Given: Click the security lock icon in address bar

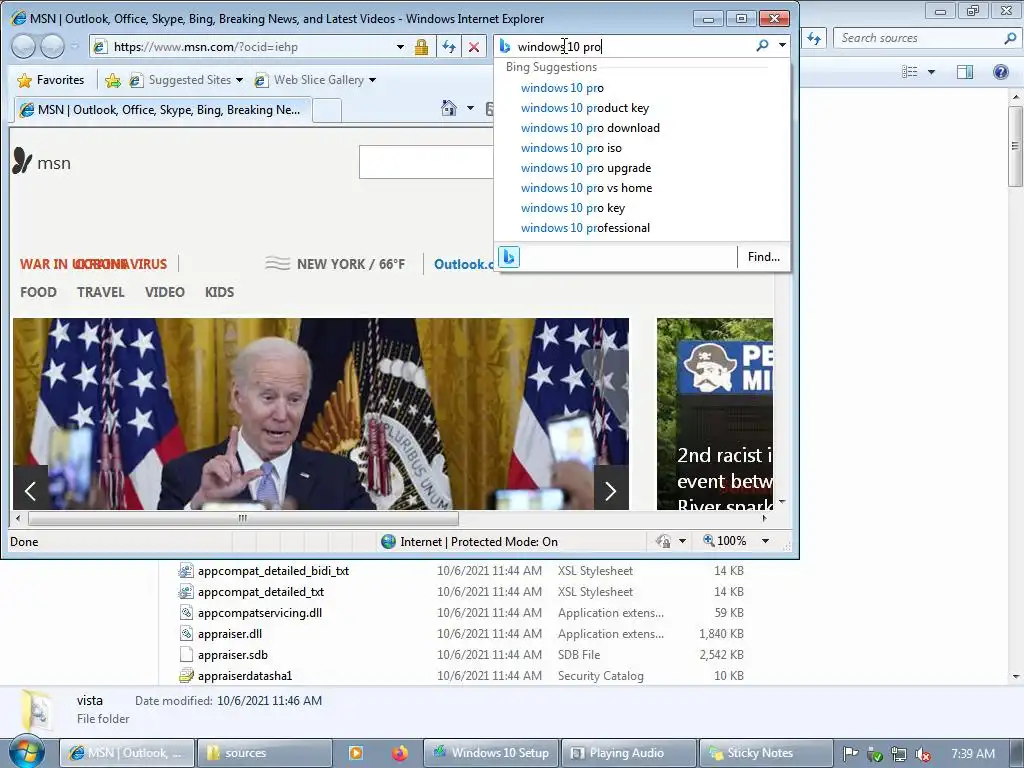Looking at the screenshot, I should pos(421,46).
